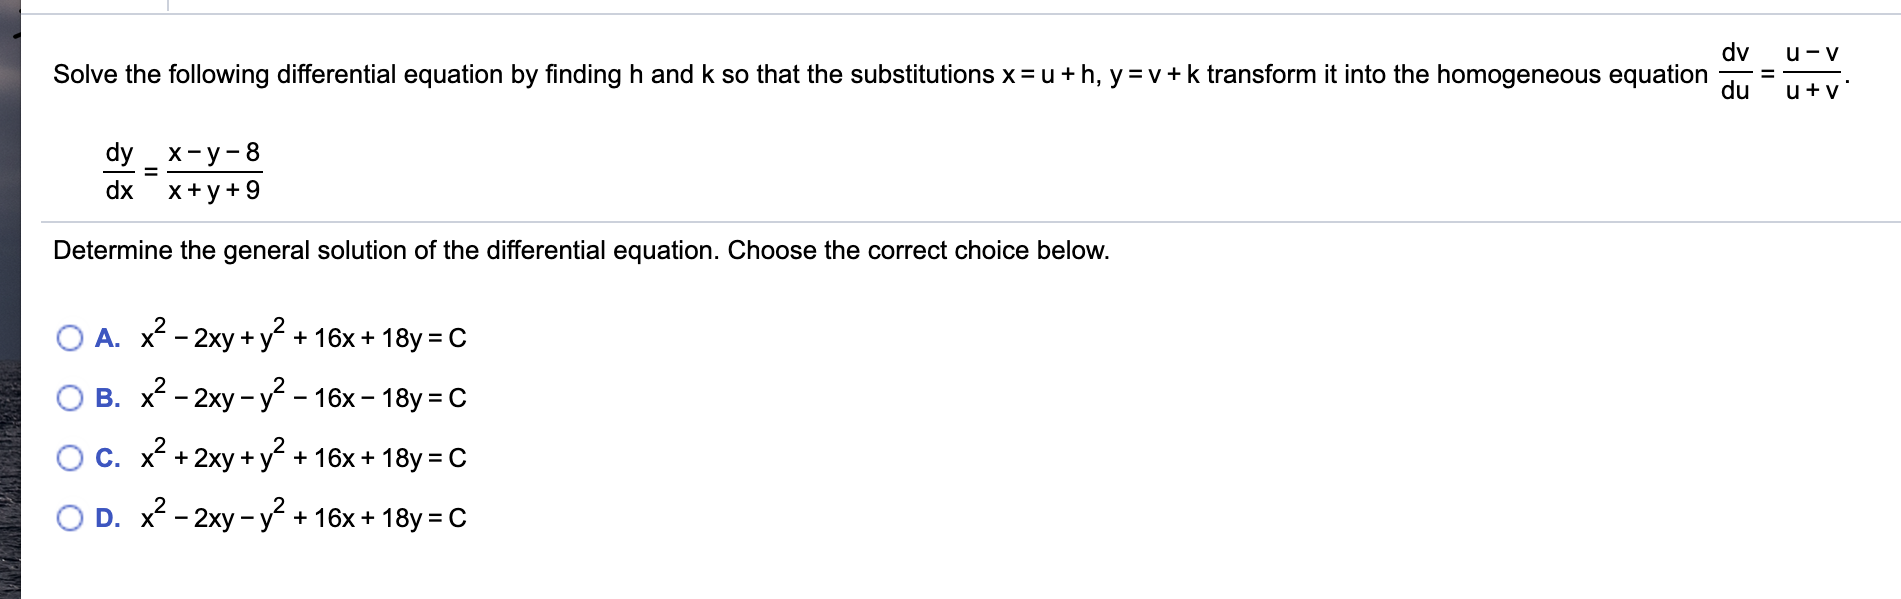
Task: Select radio button for choice C
Action: tap(69, 458)
